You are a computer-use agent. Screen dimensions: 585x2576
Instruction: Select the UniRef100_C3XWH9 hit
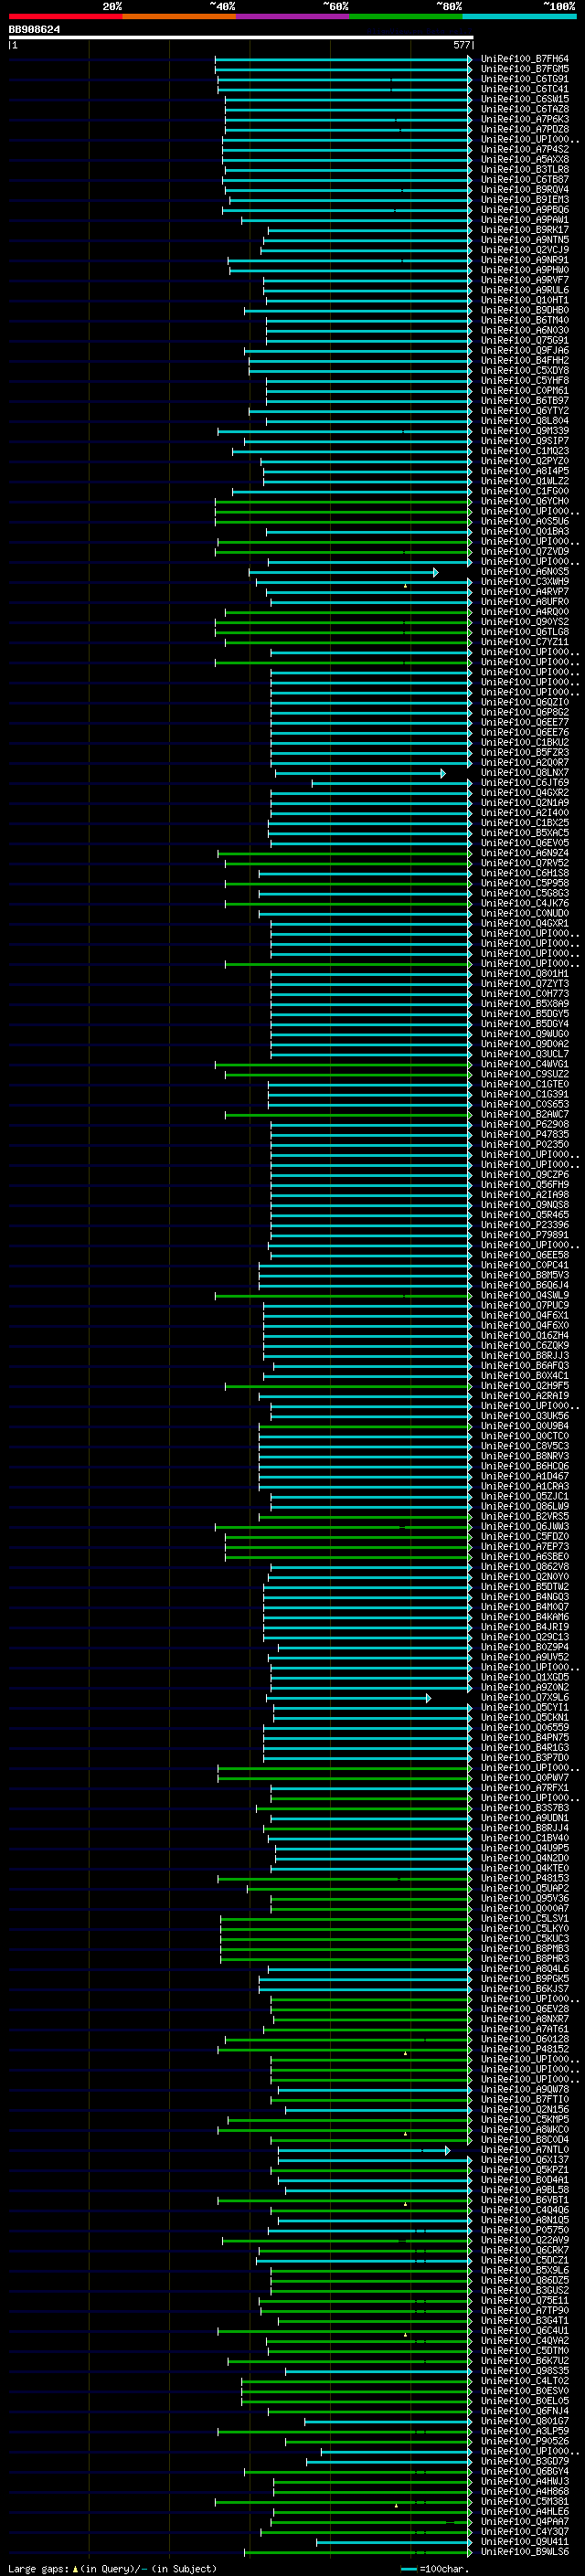(x=524, y=582)
